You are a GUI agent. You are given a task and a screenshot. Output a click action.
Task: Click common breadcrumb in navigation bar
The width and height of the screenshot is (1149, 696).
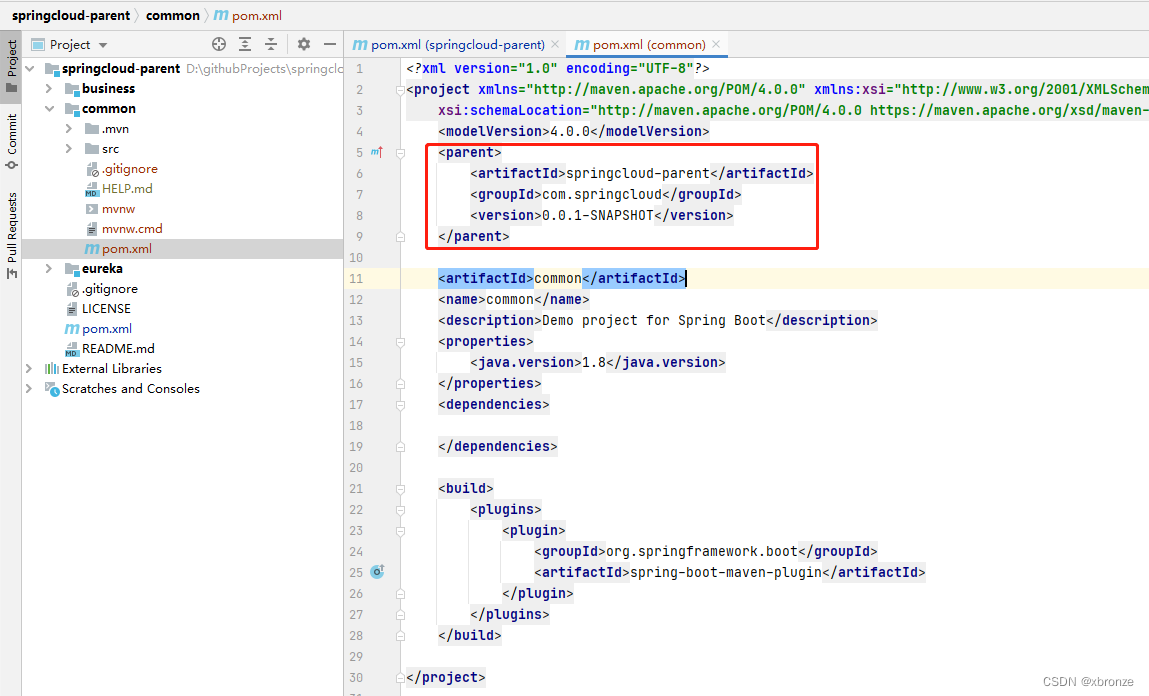172,15
